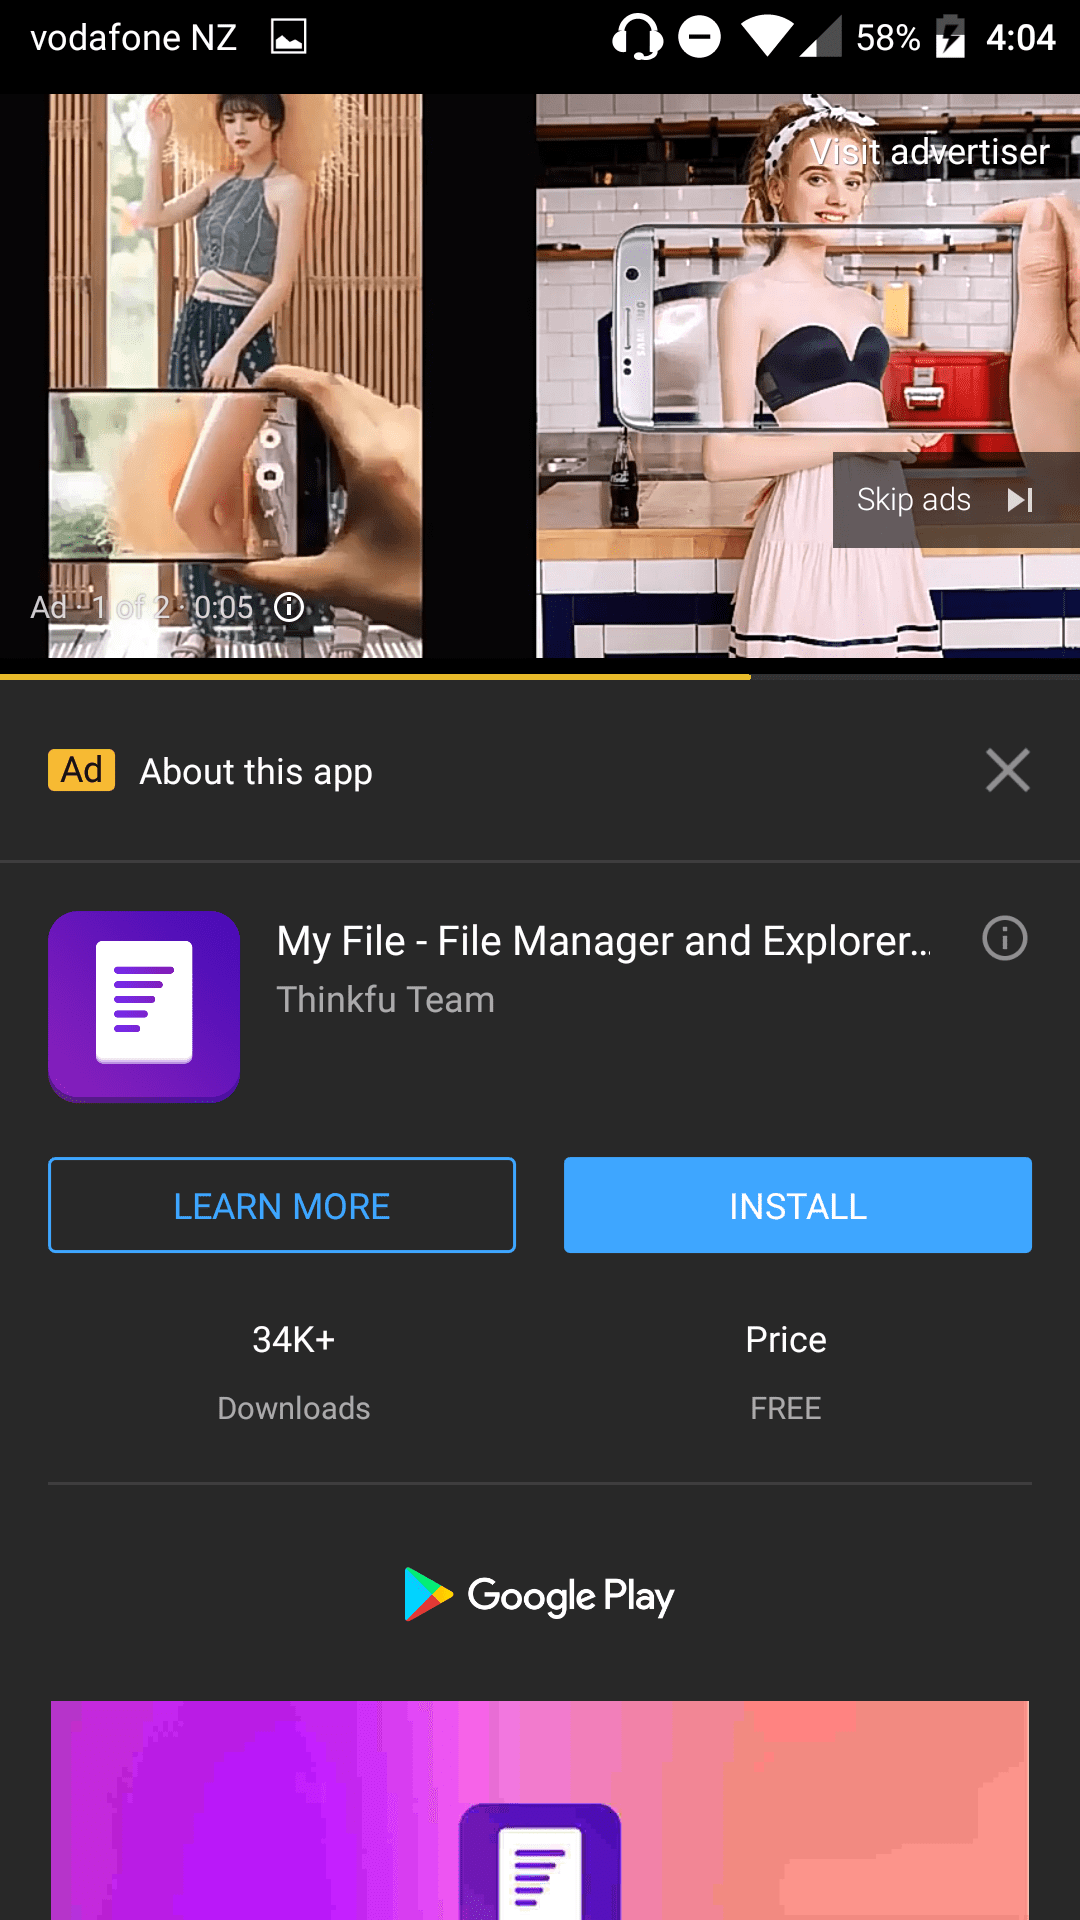Tap the Thinkfu Team developer name

386,1000
